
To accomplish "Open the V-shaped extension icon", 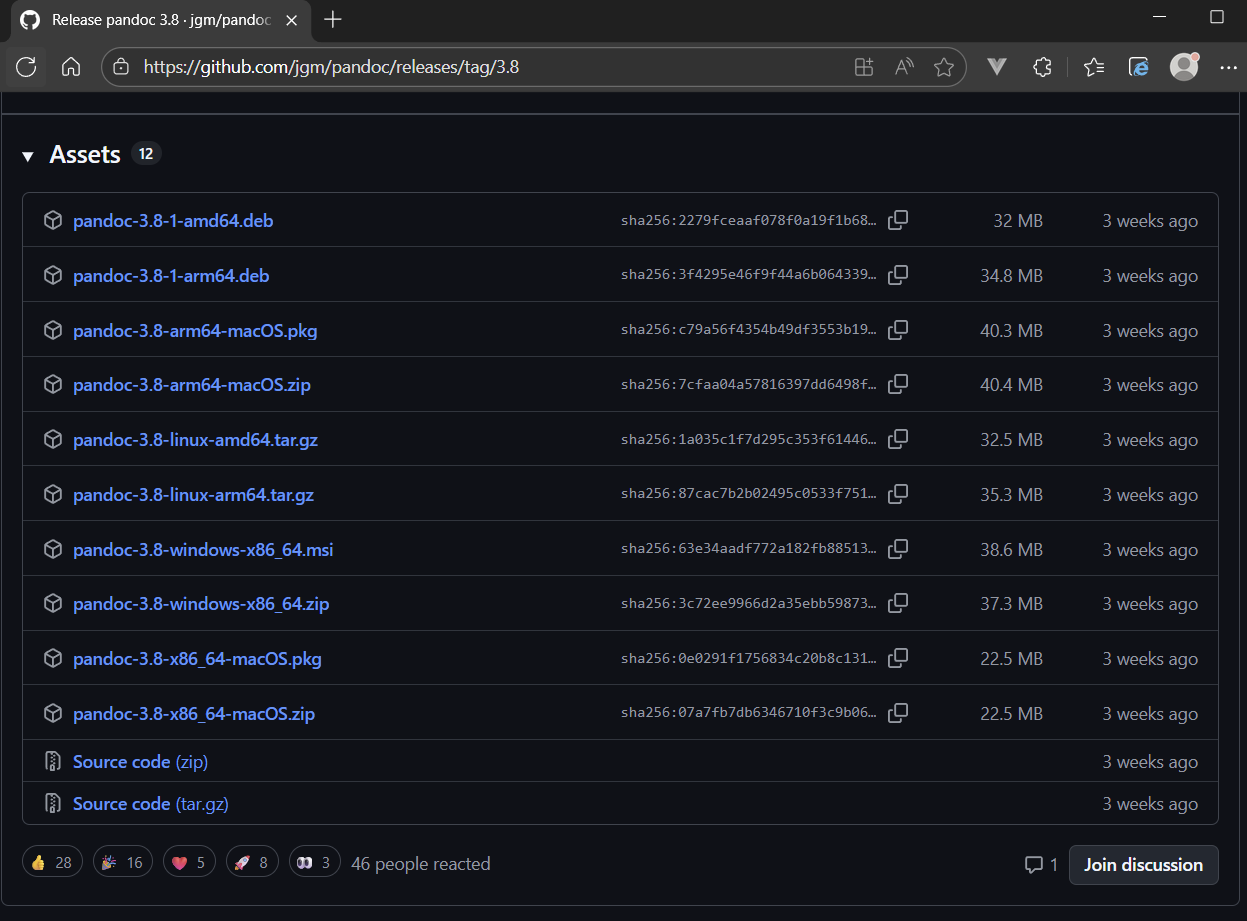I will point(996,67).
